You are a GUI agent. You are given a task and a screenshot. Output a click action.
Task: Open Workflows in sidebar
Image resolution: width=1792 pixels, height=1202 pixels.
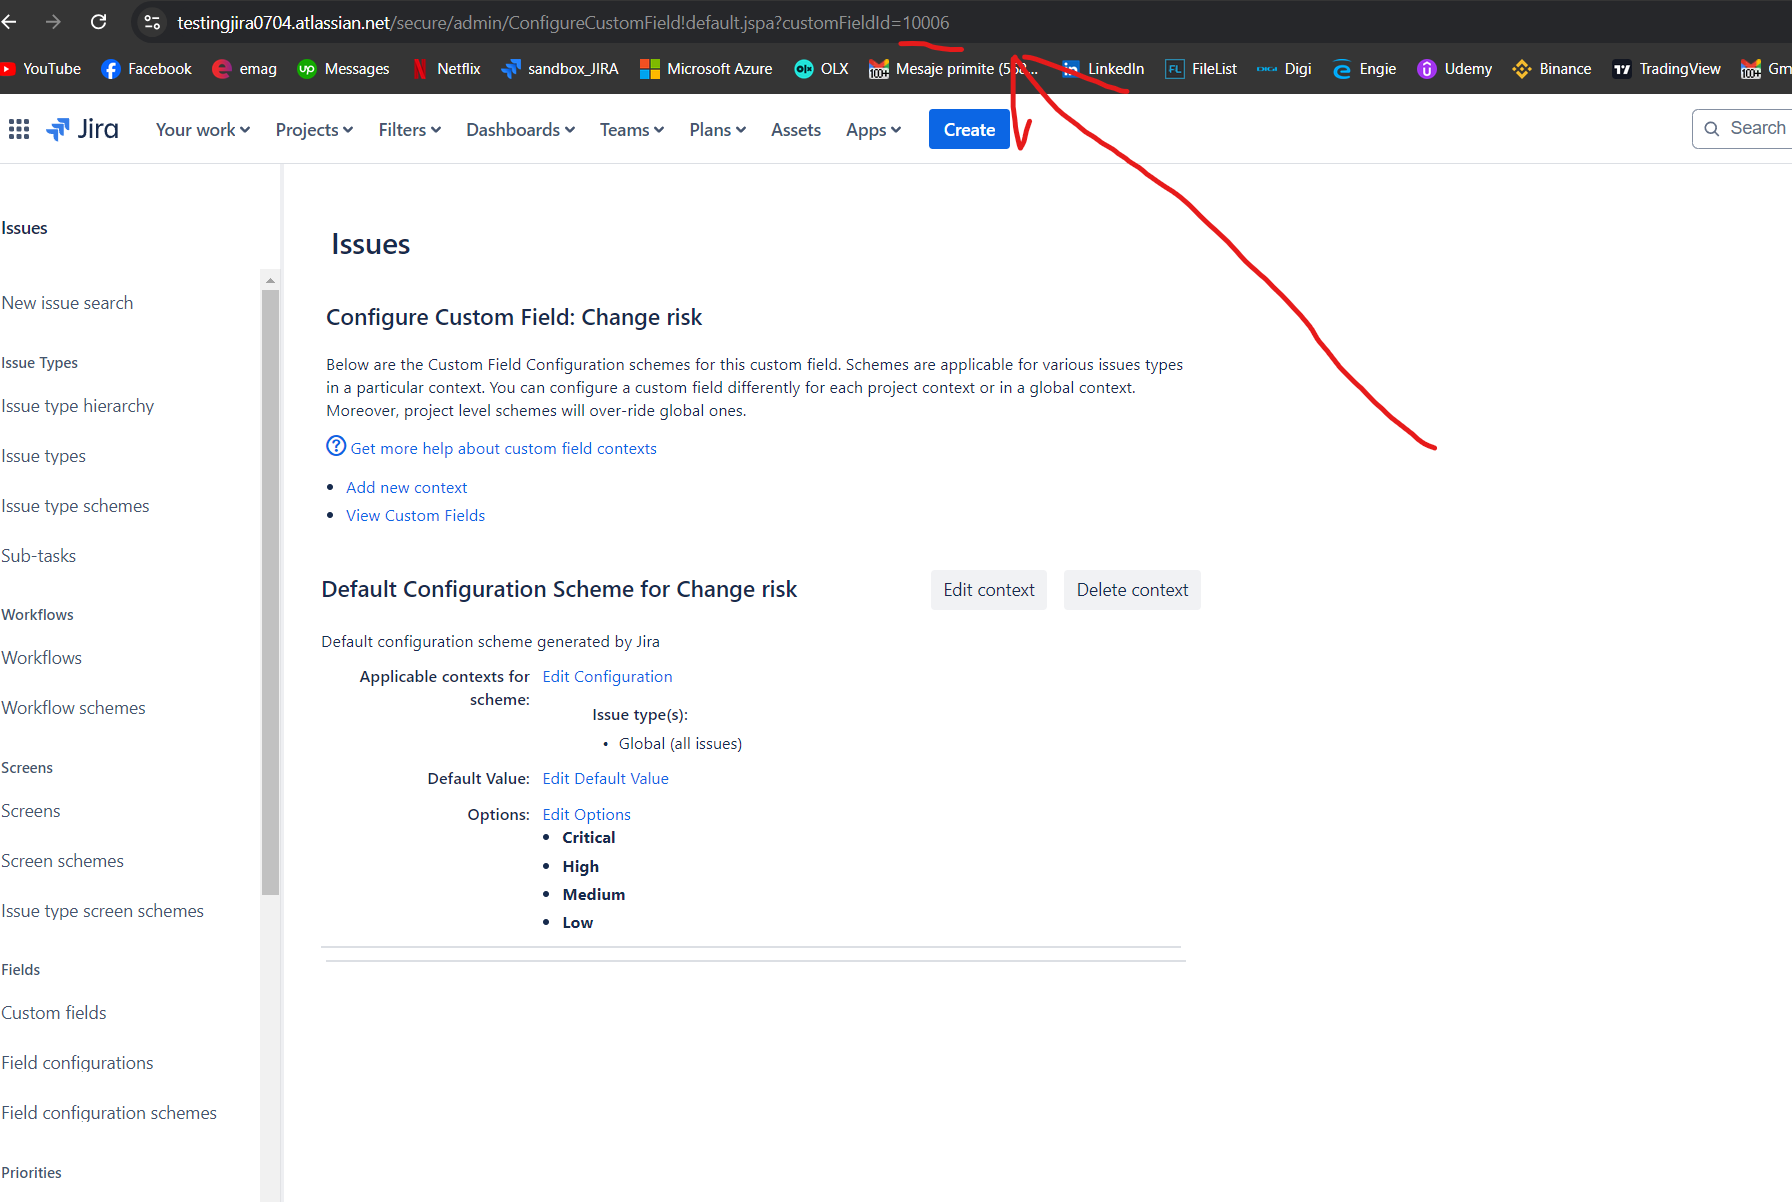coord(41,658)
